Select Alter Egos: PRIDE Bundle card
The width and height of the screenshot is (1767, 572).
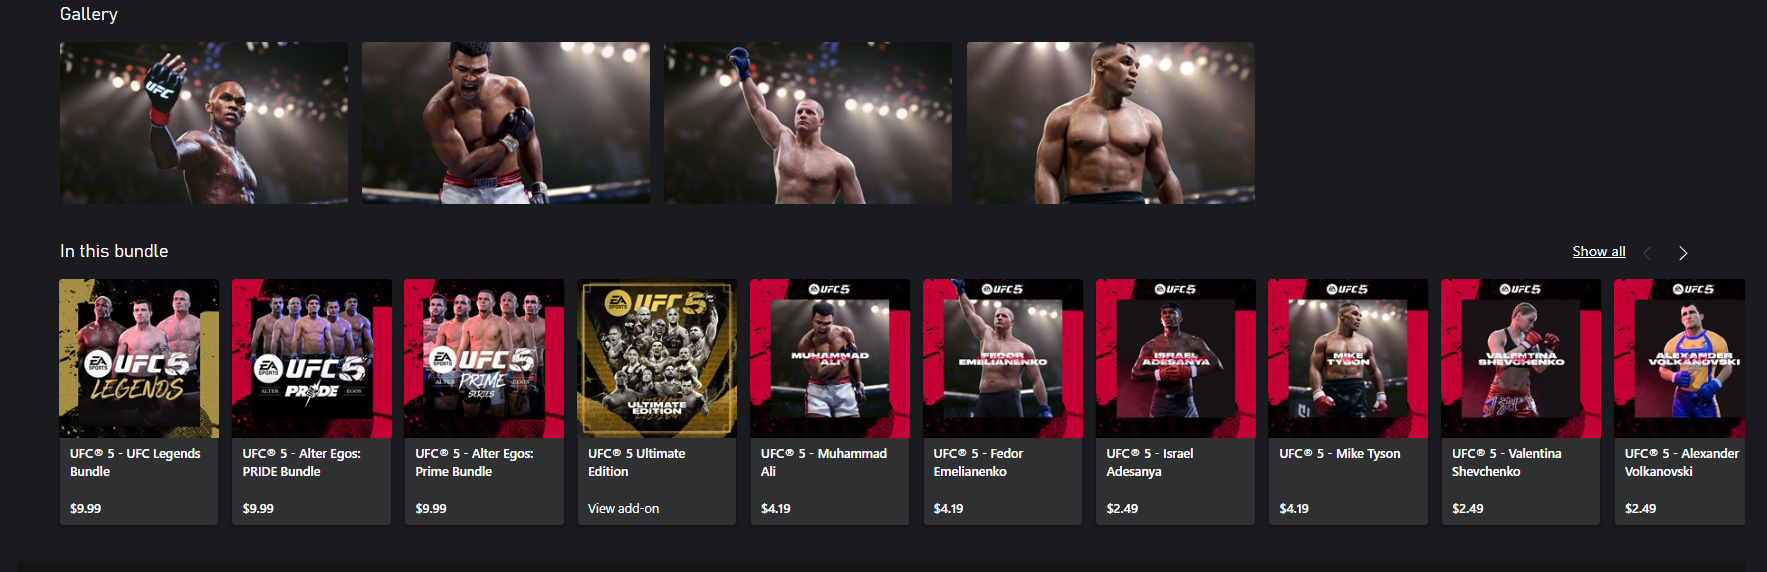(x=311, y=401)
